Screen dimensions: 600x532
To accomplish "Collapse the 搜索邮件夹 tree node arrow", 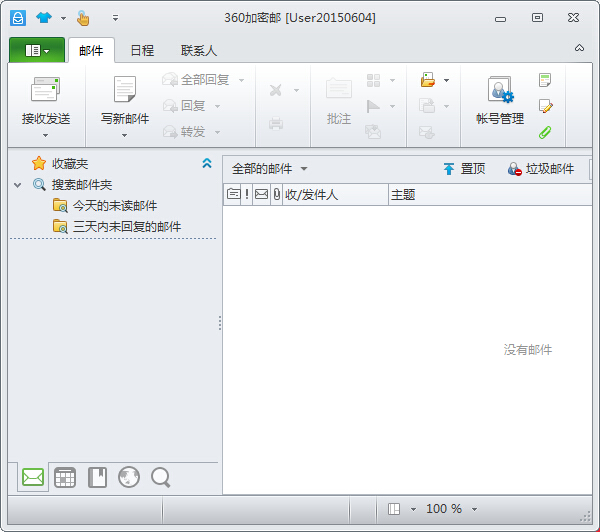I will [17, 185].
